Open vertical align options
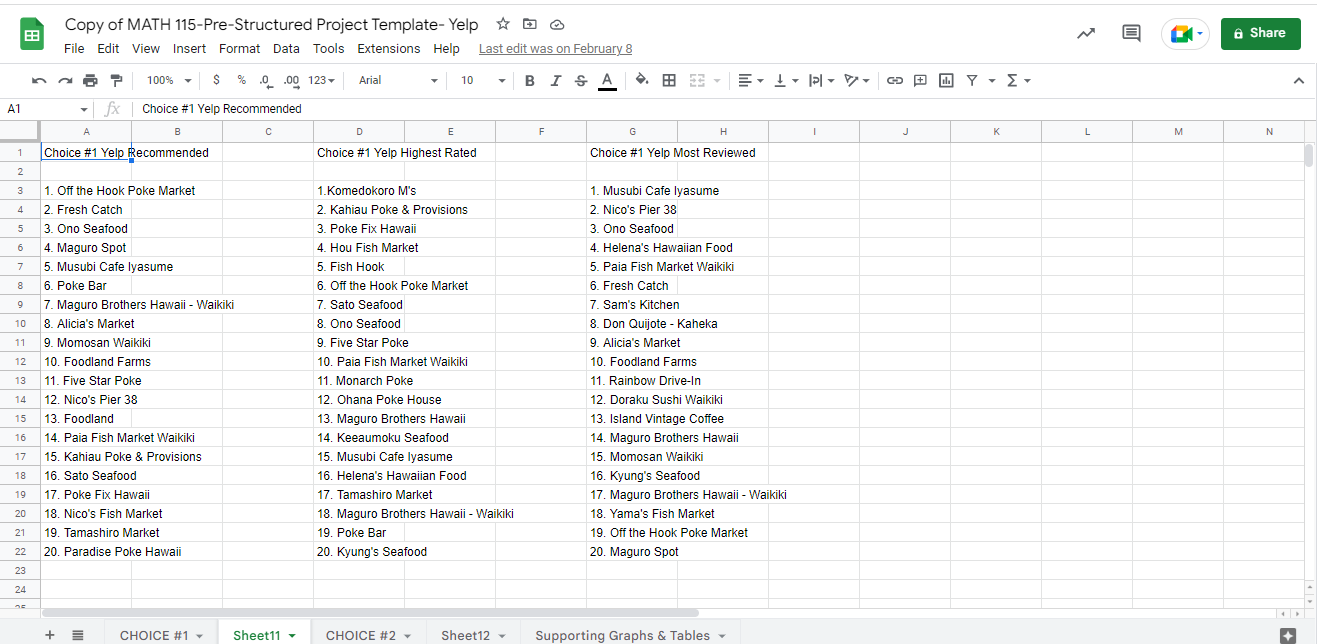 785,80
